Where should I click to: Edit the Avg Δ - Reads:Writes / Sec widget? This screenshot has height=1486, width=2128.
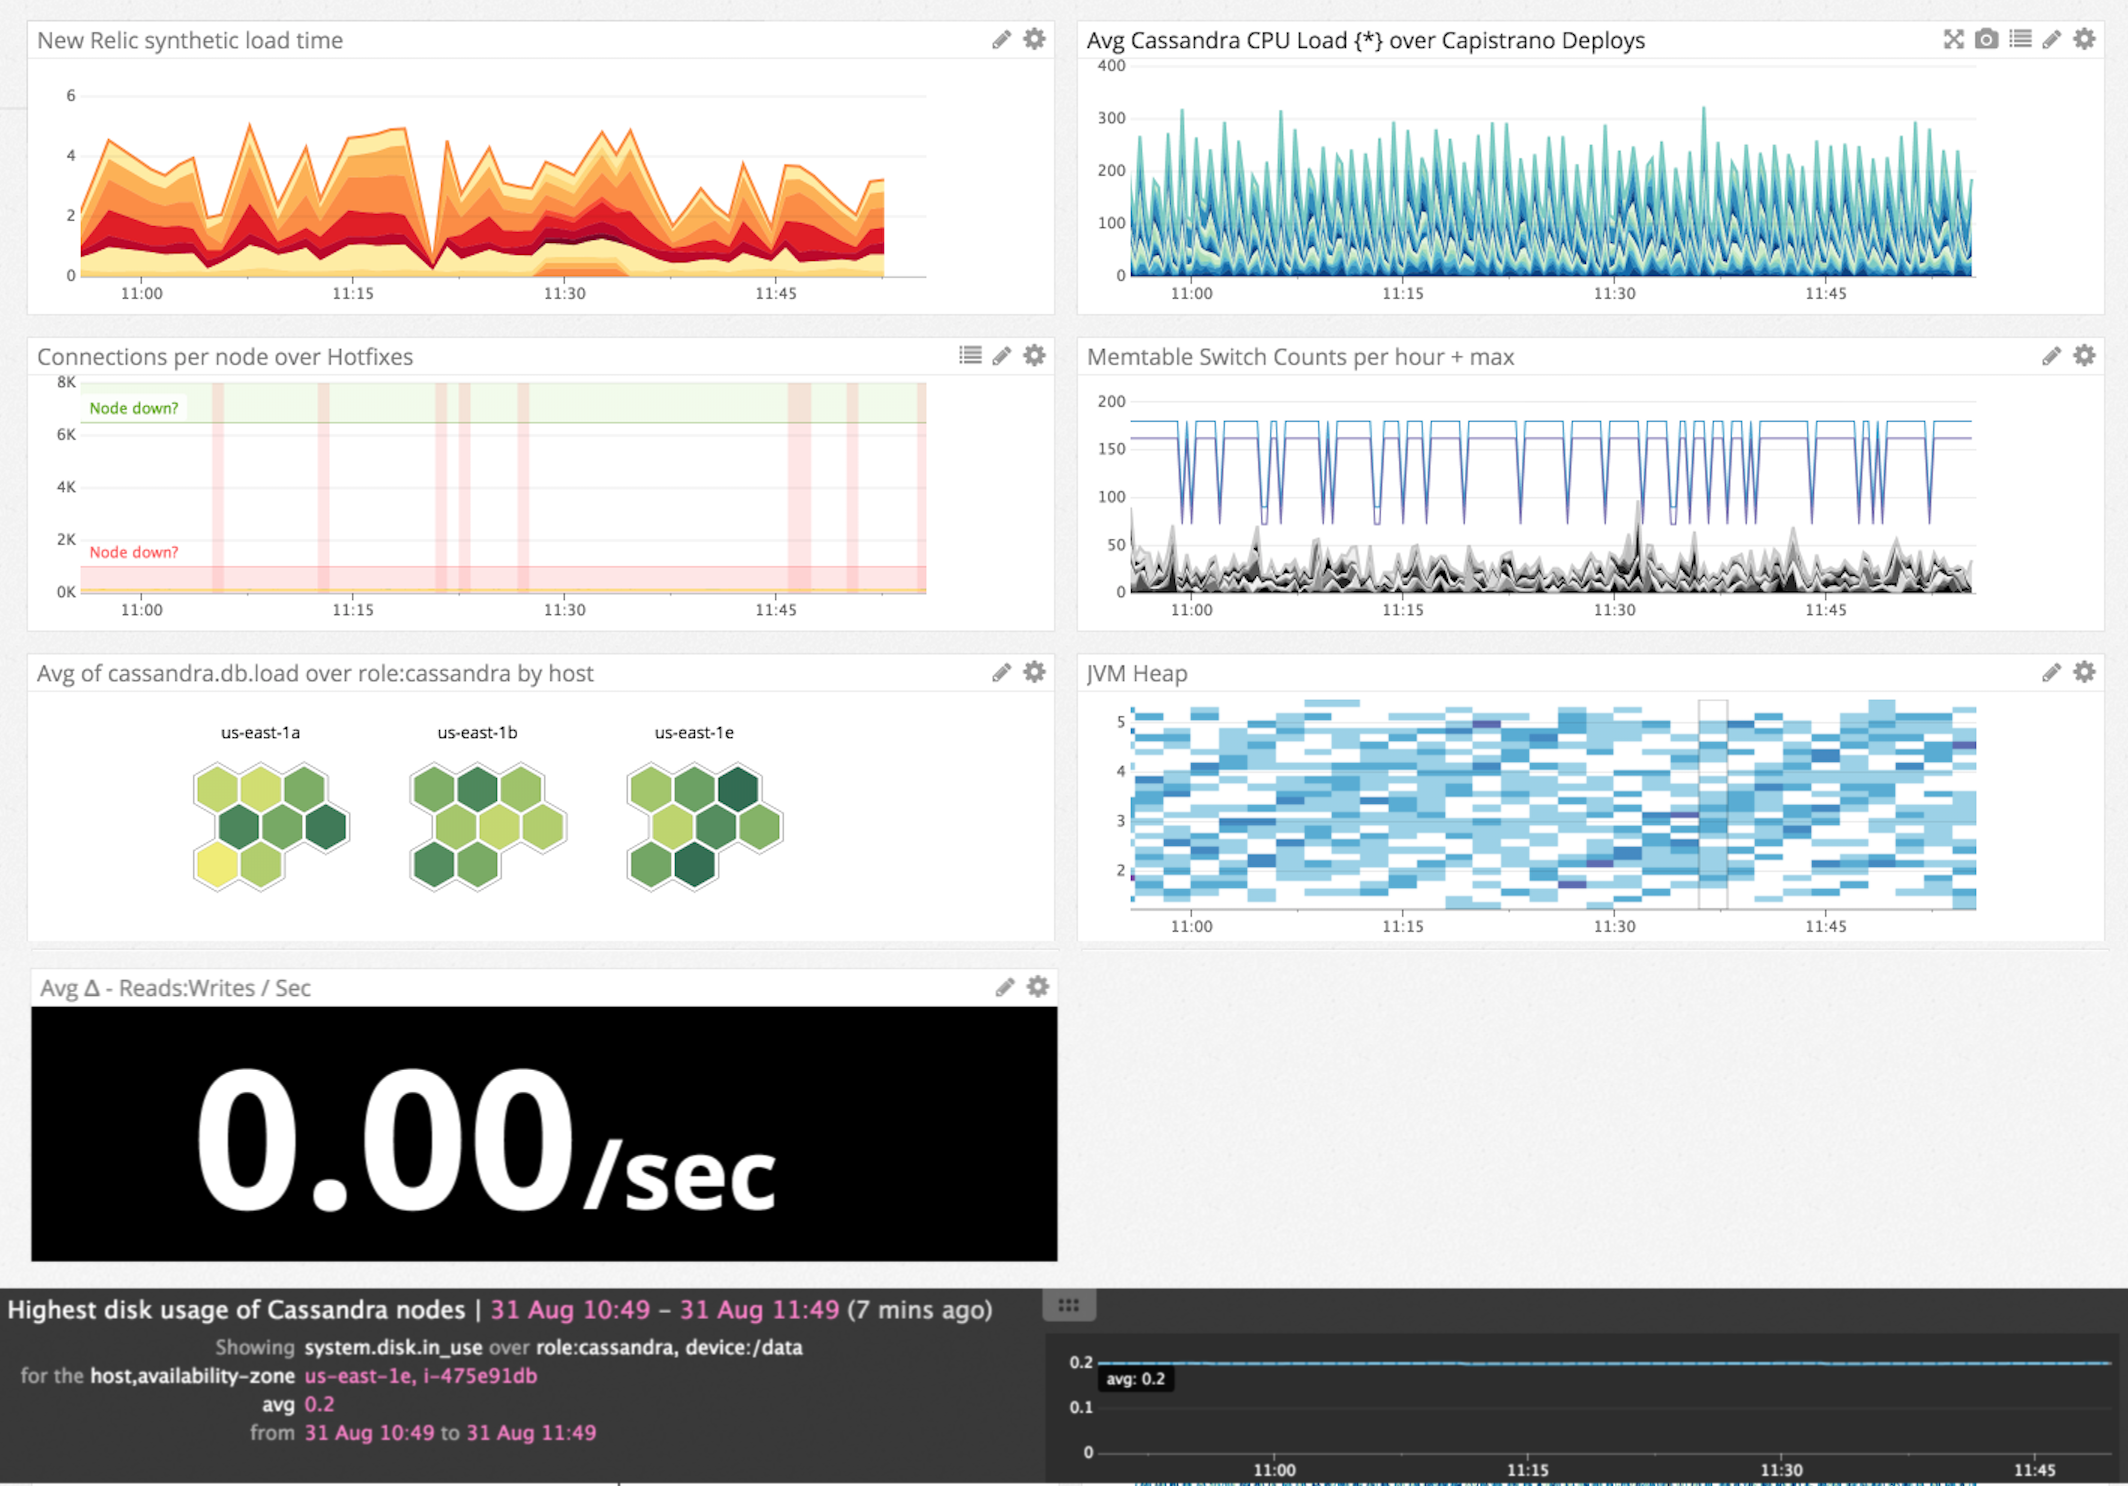click(x=1004, y=986)
